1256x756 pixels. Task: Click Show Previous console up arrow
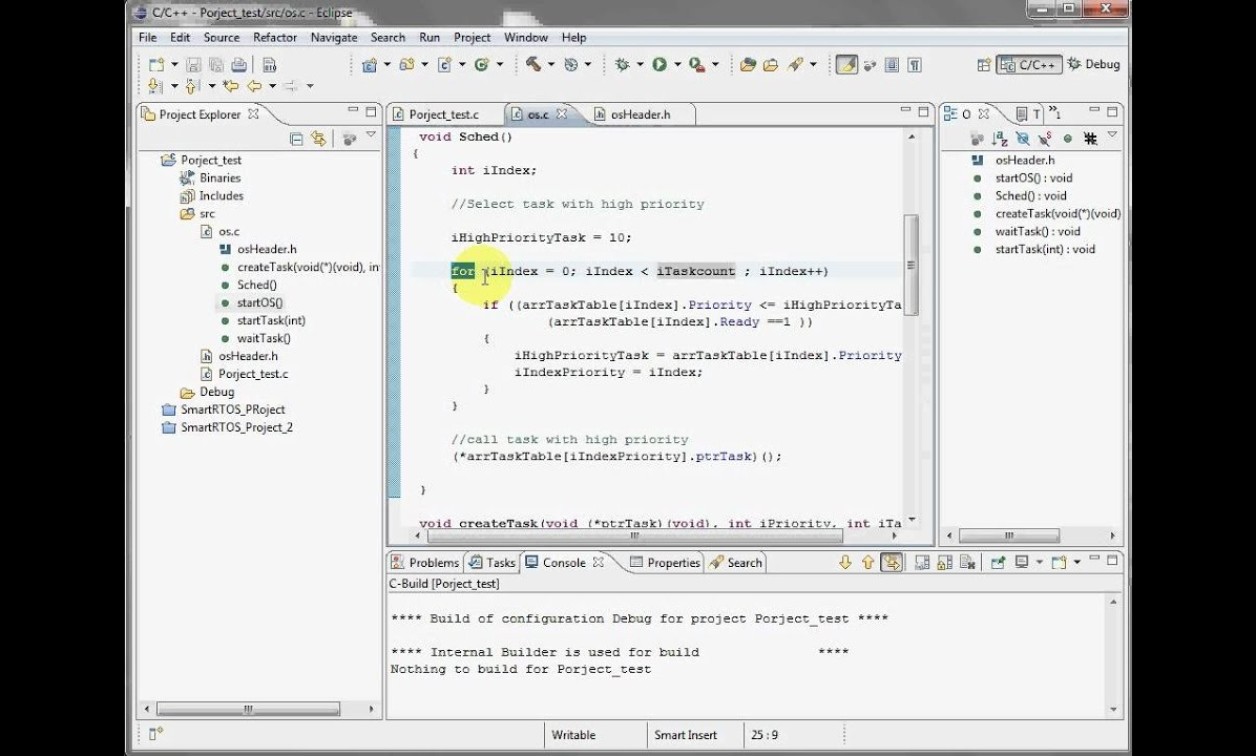coord(868,563)
